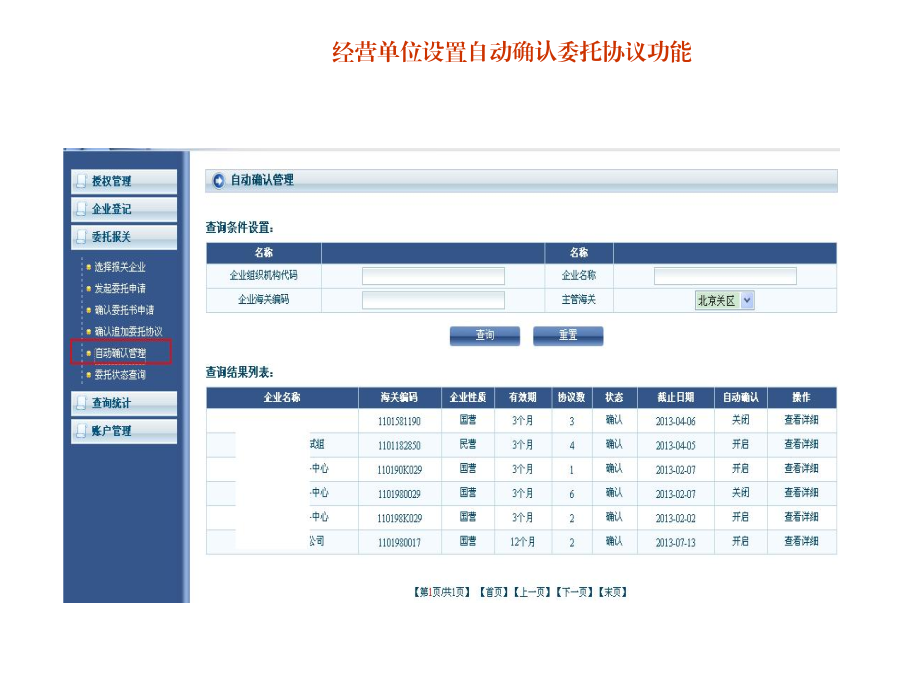Image resolution: width=900 pixels, height=675 pixels.
Task: Open the 企业登记 sidebar menu
Action: pyautogui.click(x=124, y=209)
